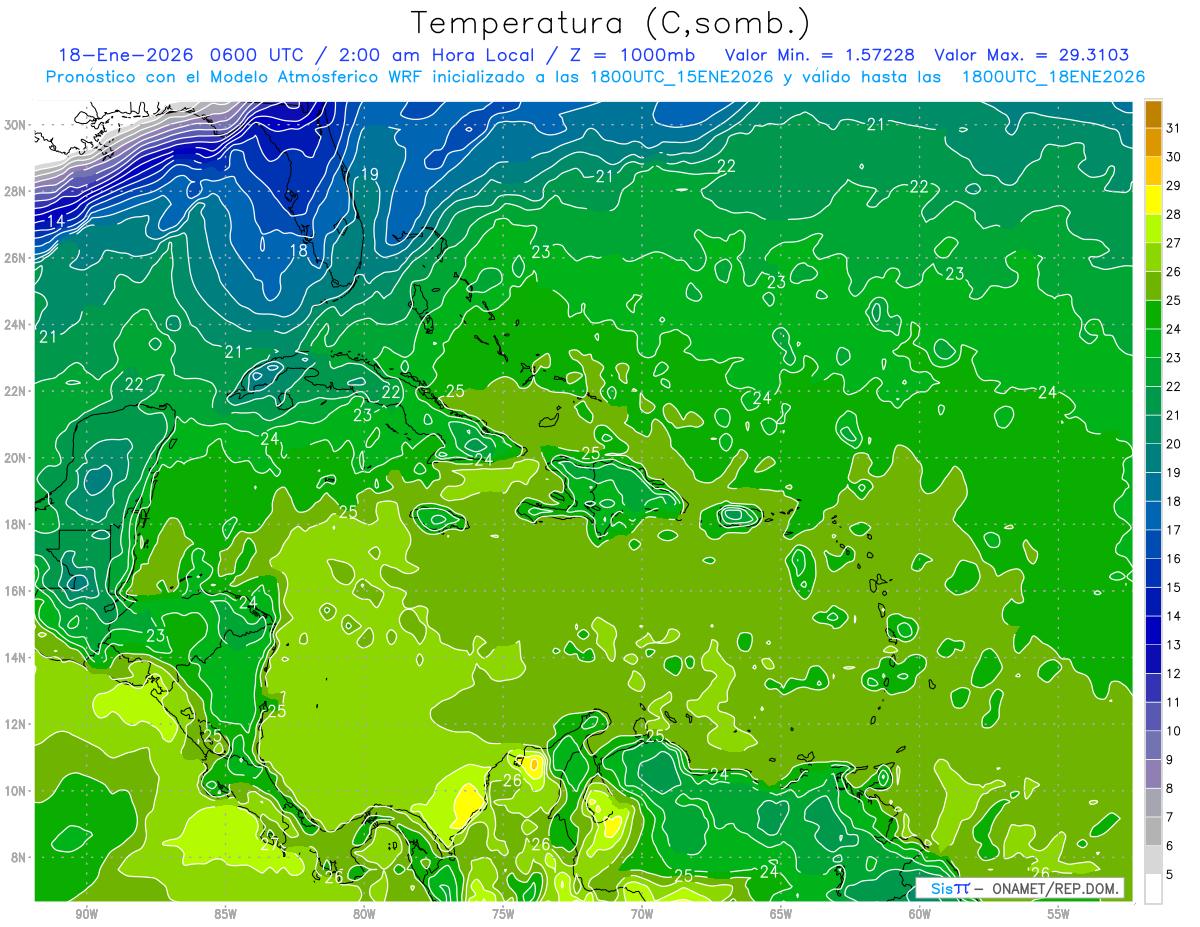Viewport: 1200px width, 927px height.
Task: Click the legend value "6" on color bar
Action: coord(1170,845)
